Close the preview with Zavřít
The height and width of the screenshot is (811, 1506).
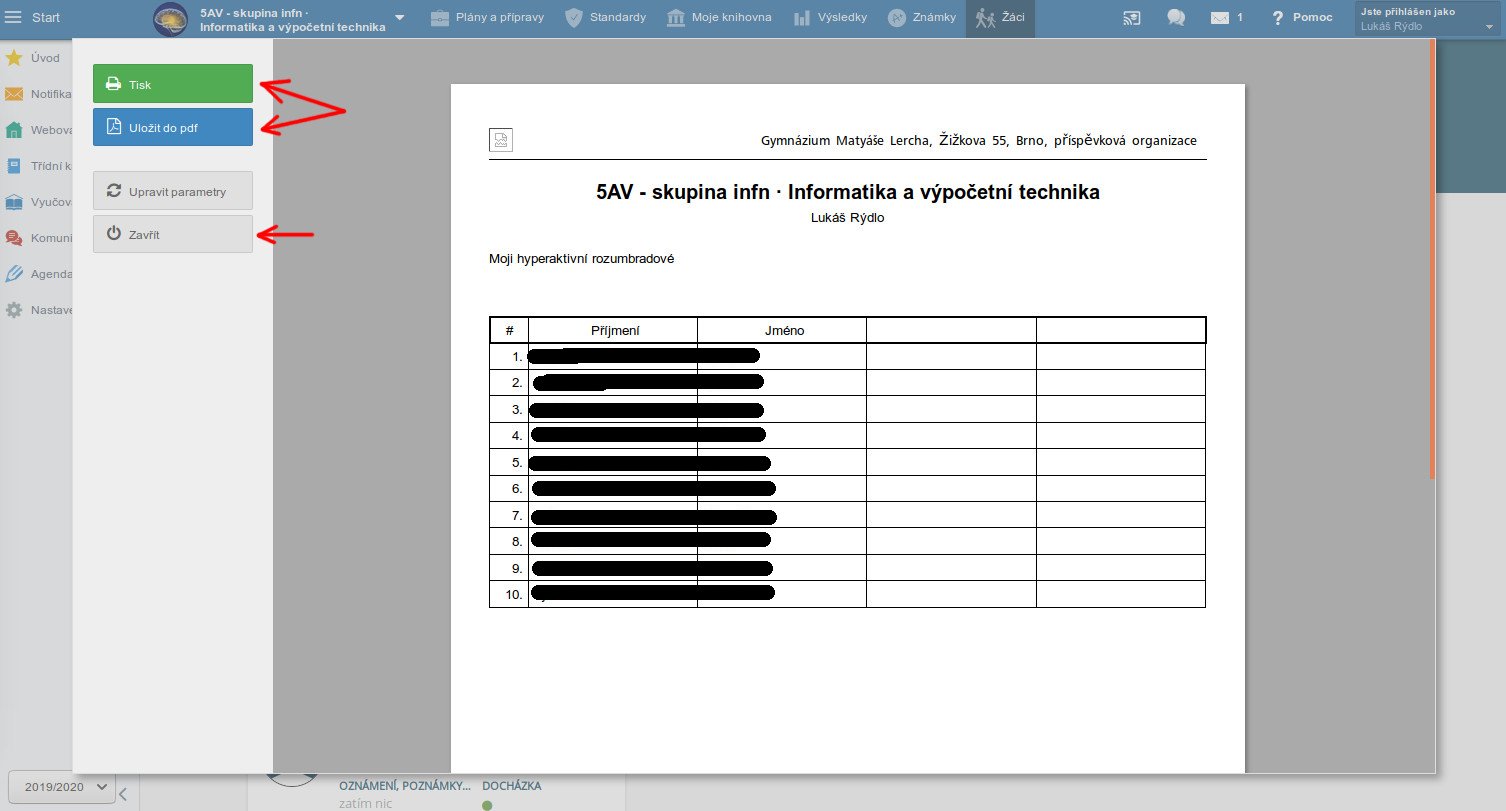click(172, 234)
